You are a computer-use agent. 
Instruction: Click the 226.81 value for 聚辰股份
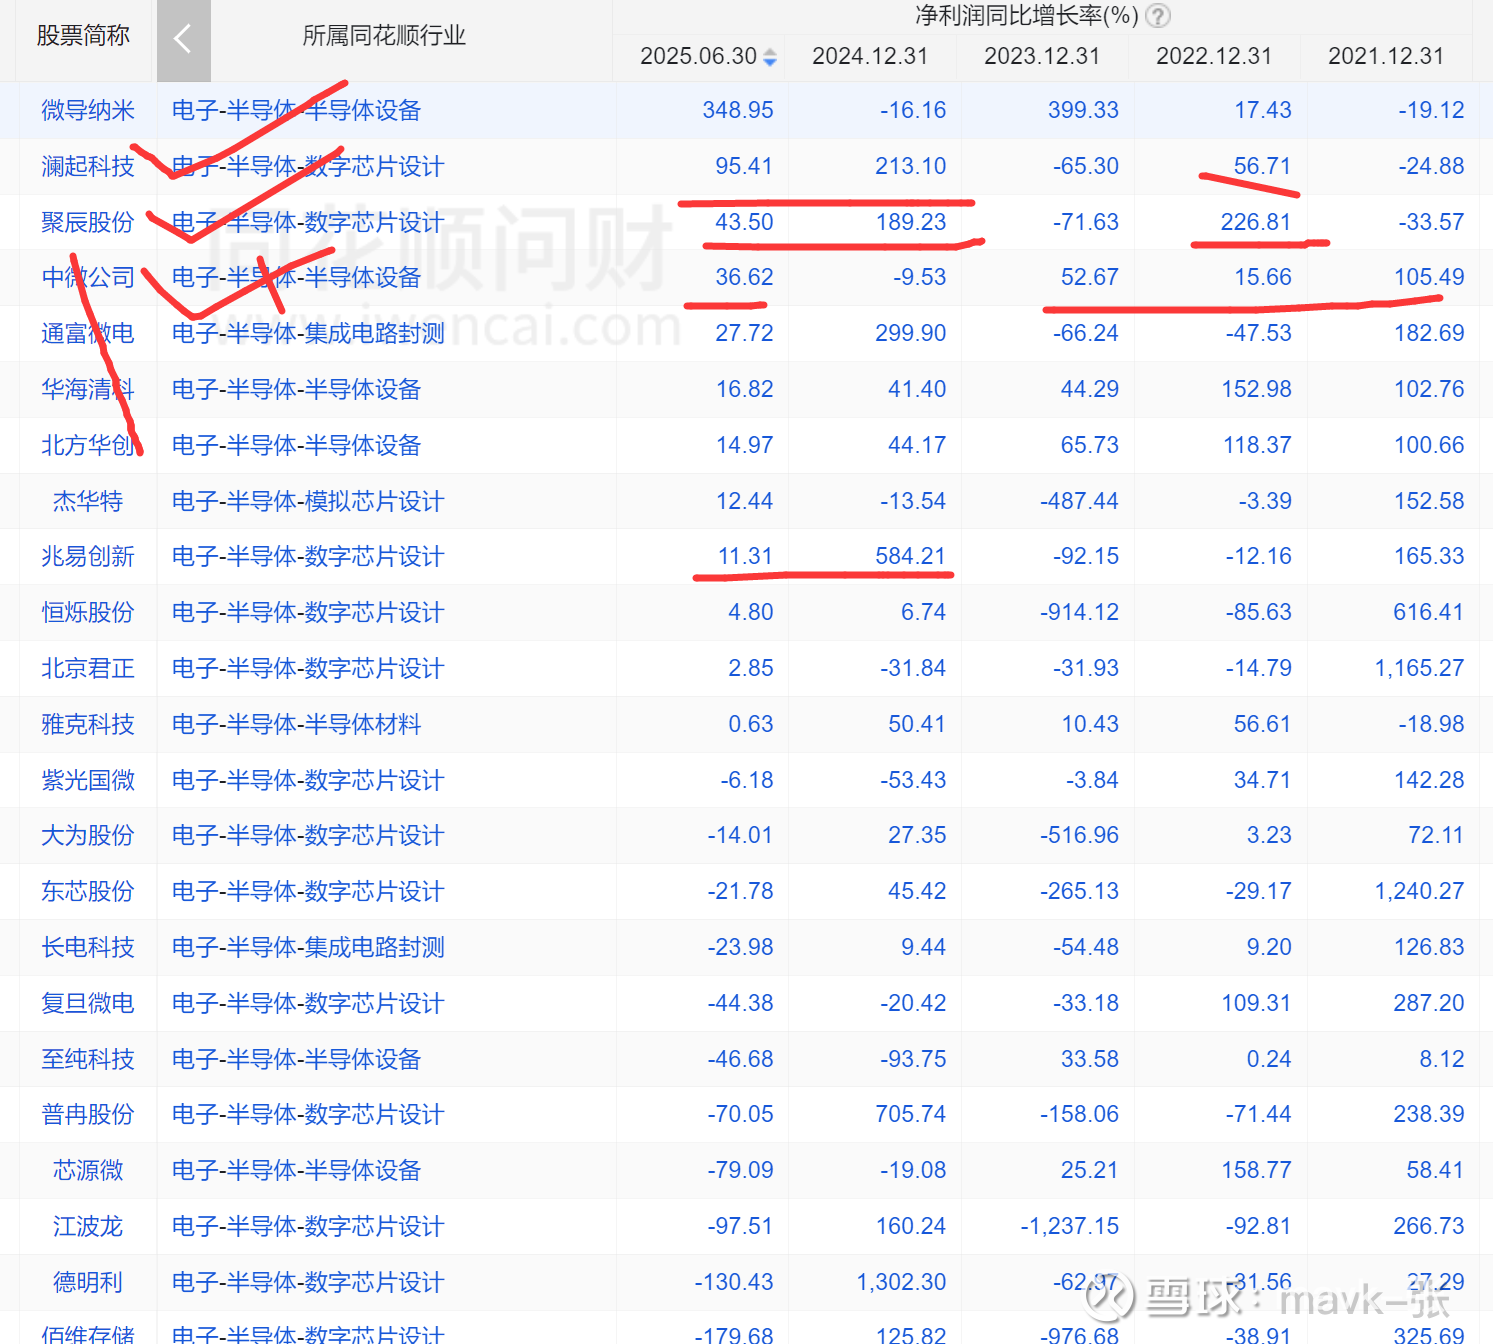pyautogui.click(x=1256, y=222)
